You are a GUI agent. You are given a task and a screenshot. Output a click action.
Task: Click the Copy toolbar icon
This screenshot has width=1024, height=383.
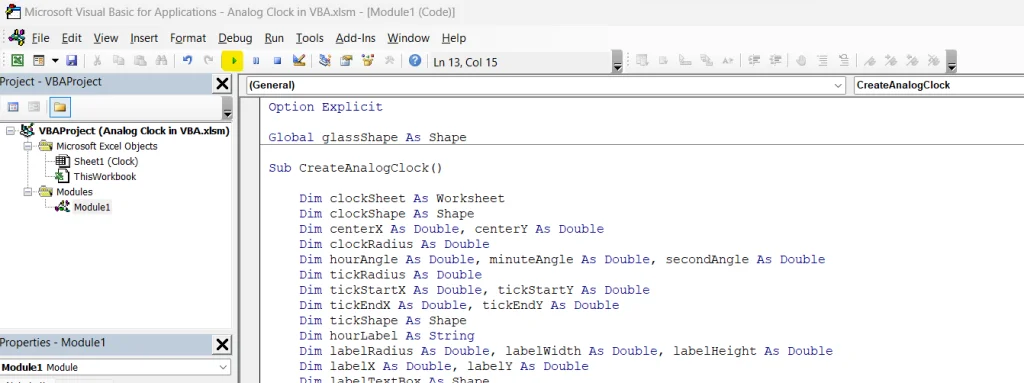(118, 61)
